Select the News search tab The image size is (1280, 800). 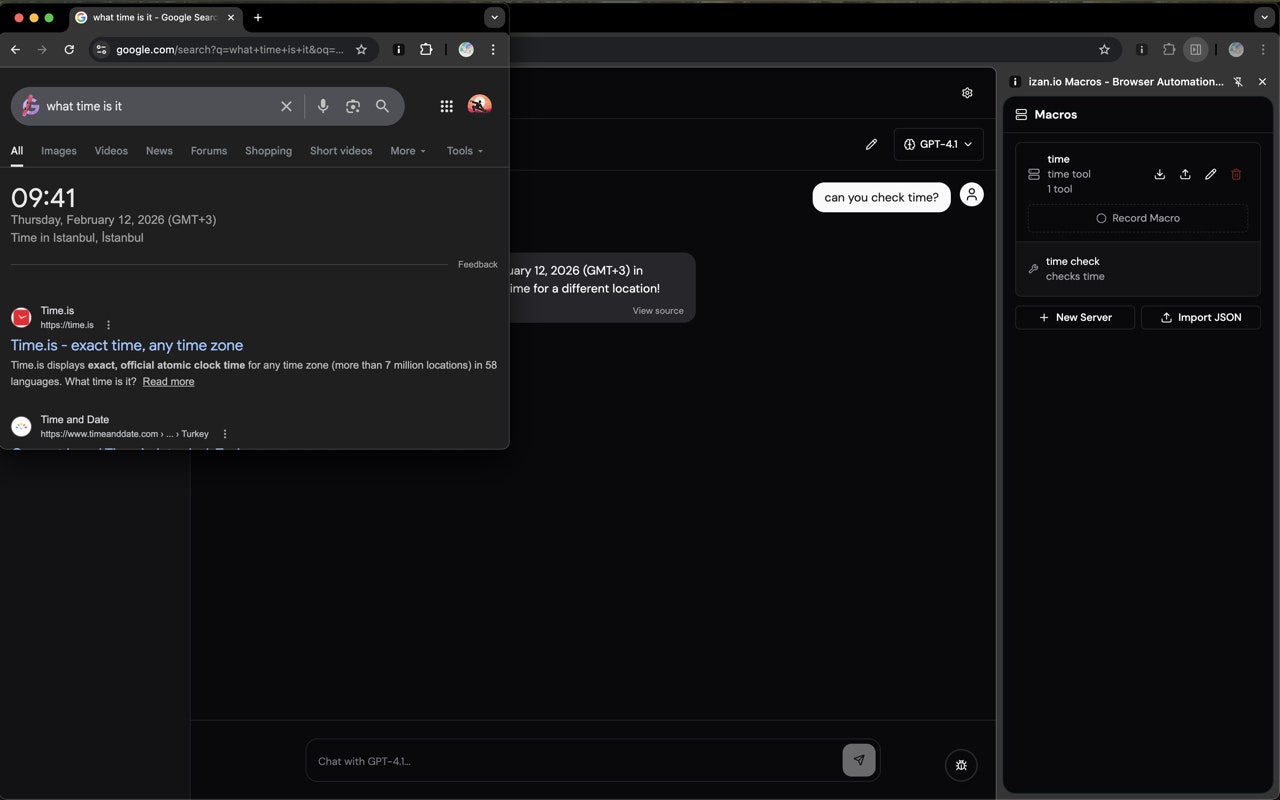click(159, 150)
